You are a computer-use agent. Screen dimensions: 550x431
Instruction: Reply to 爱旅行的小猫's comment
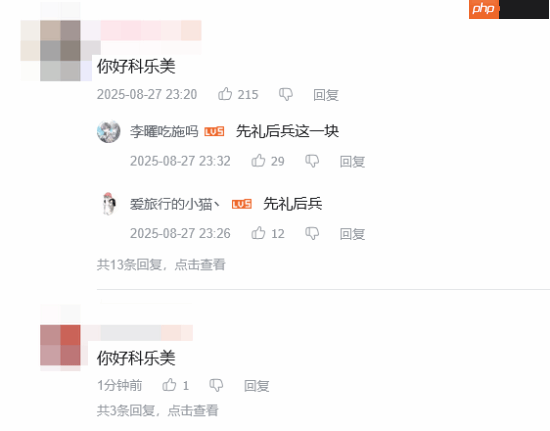pos(352,234)
